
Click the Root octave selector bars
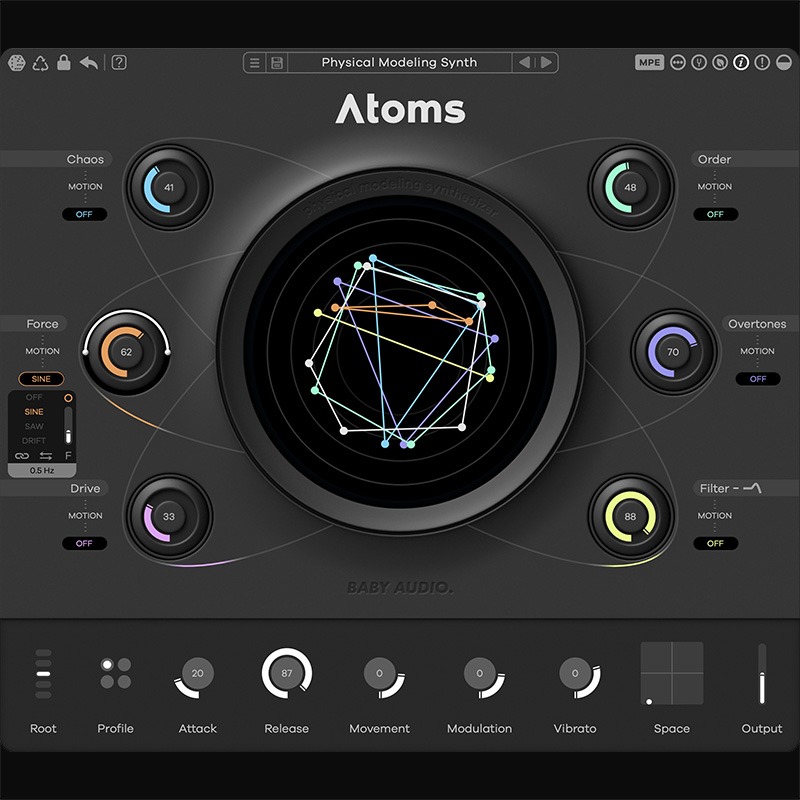(x=43, y=674)
